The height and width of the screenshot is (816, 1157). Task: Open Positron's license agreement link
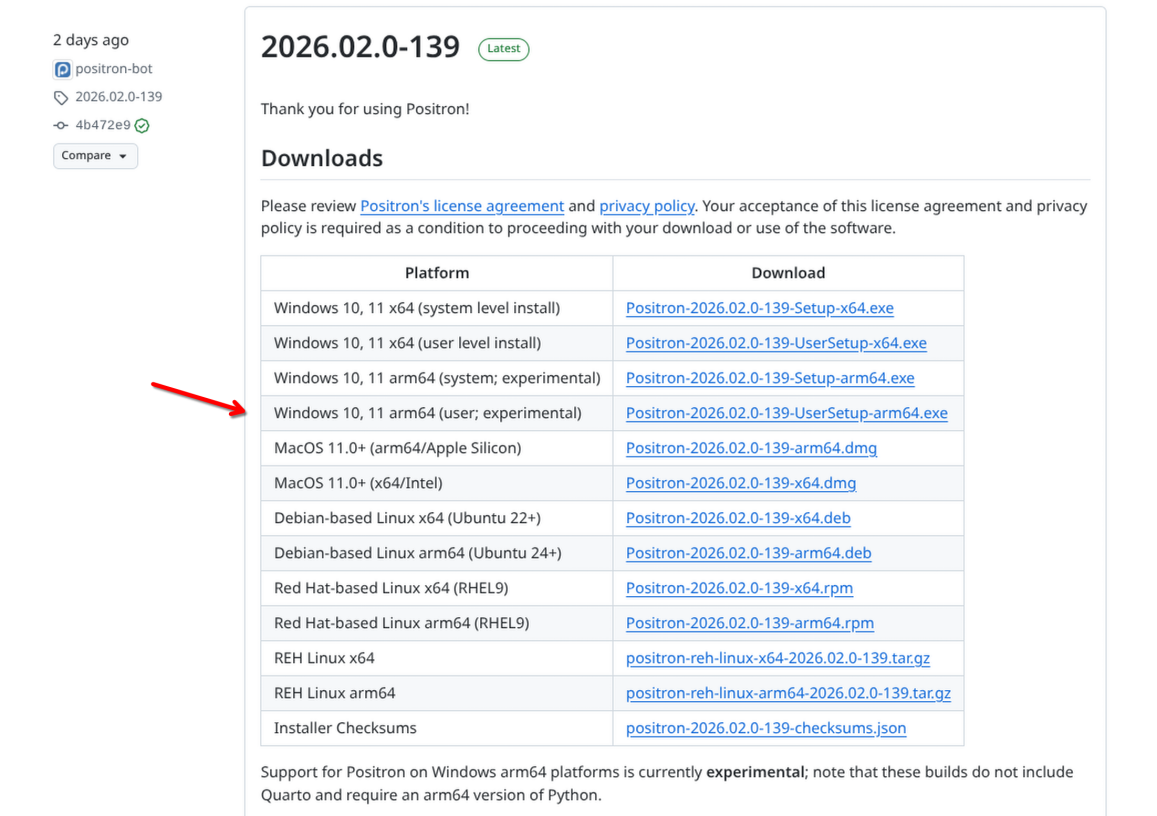(462, 206)
